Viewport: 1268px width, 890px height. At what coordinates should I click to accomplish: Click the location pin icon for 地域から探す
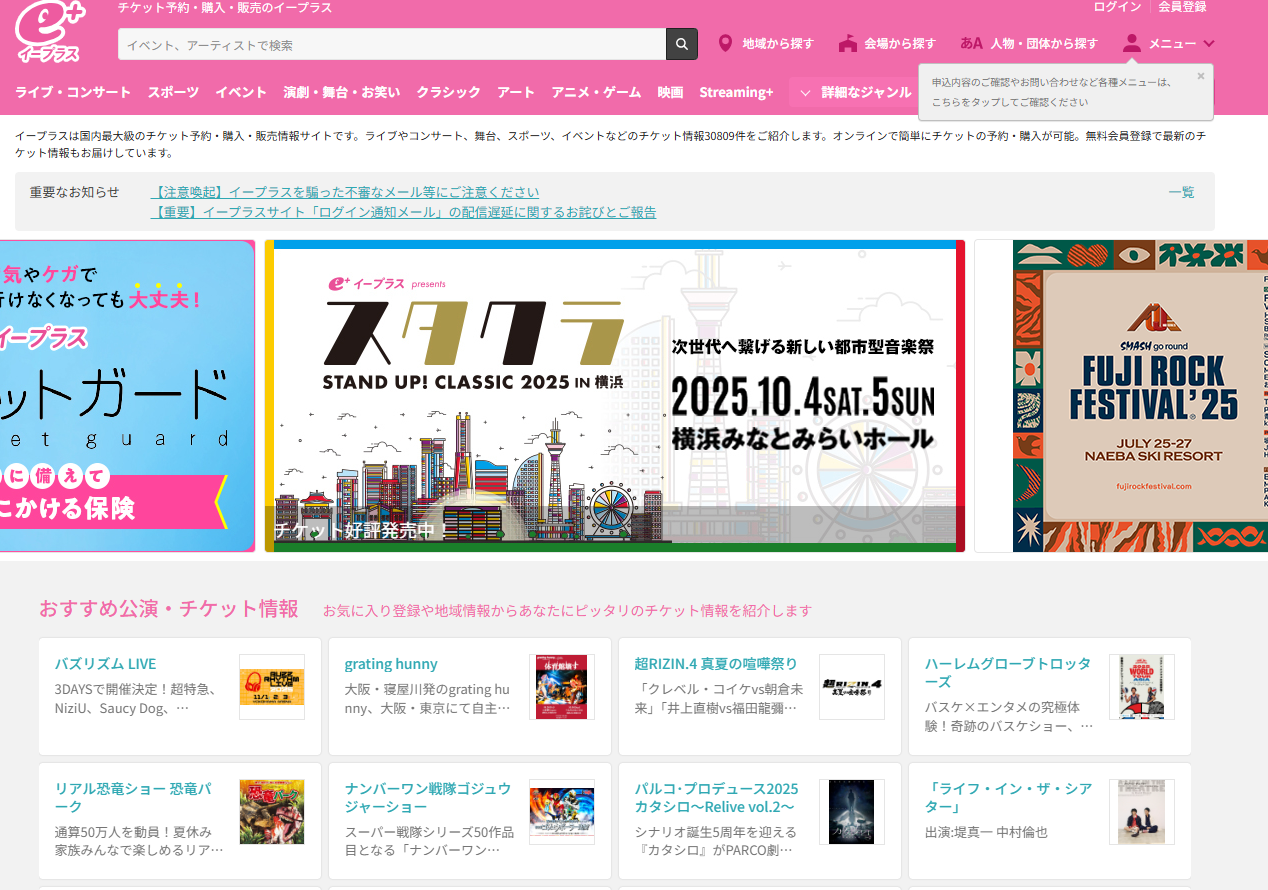pyautogui.click(x=726, y=44)
